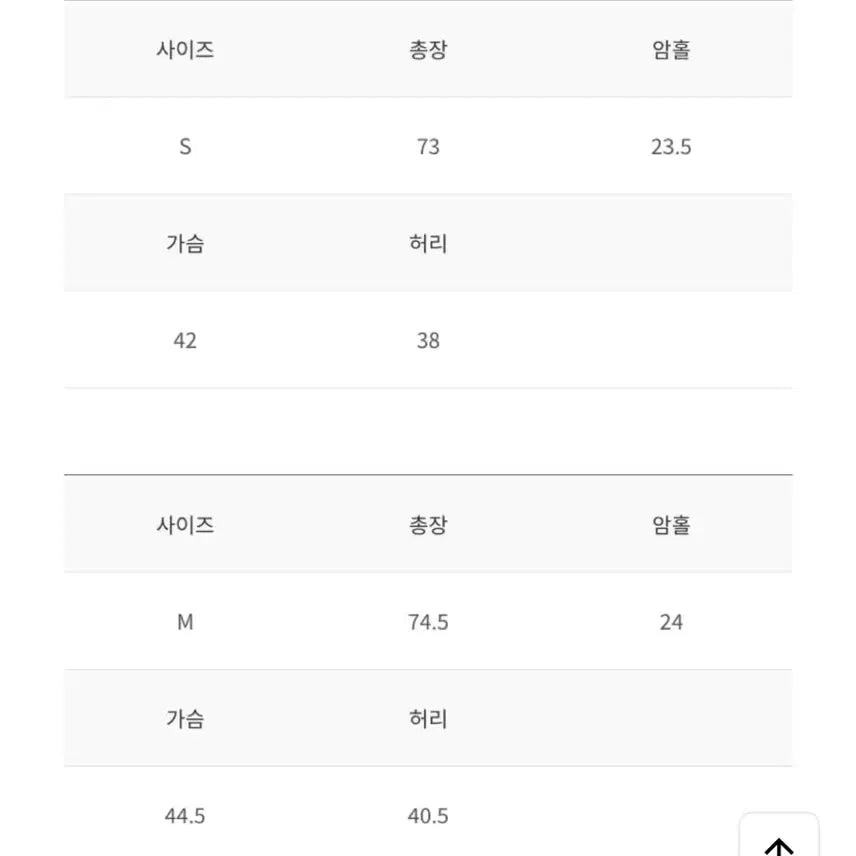Click the 74.5 total length value
Viewport: 856px width, 856px height.
(x=428, y=622)
